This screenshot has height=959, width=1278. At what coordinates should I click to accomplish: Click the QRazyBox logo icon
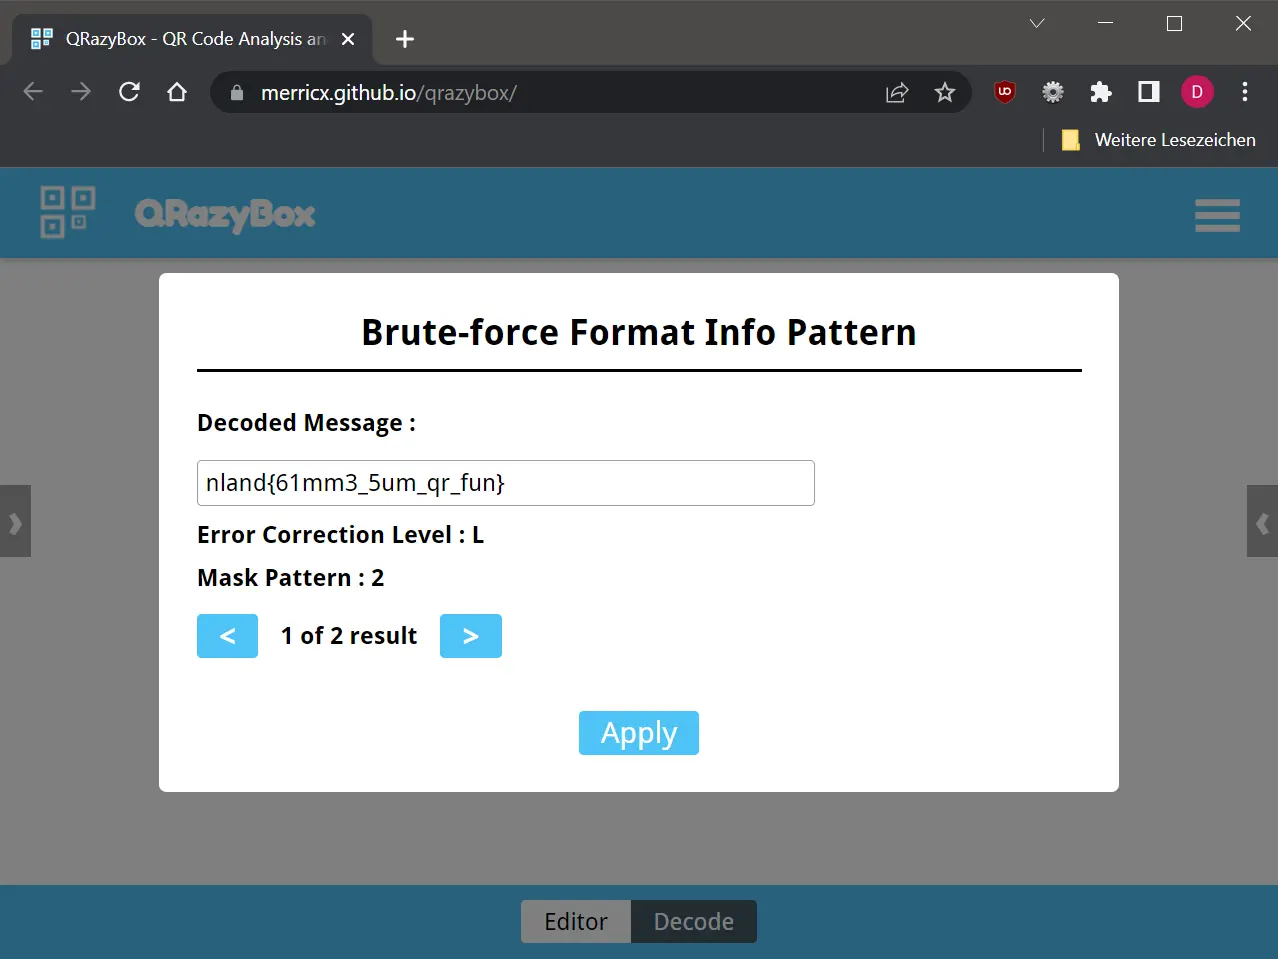(67, 212)
